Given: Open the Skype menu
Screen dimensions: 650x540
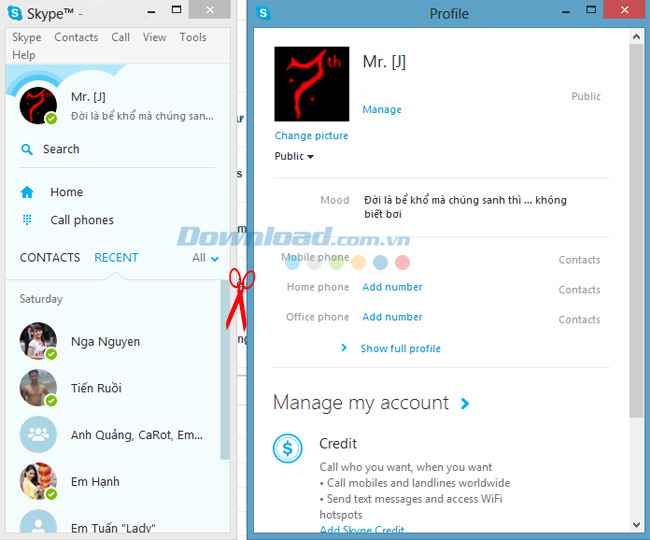Looking at the screenshot, I should point(27,37).
